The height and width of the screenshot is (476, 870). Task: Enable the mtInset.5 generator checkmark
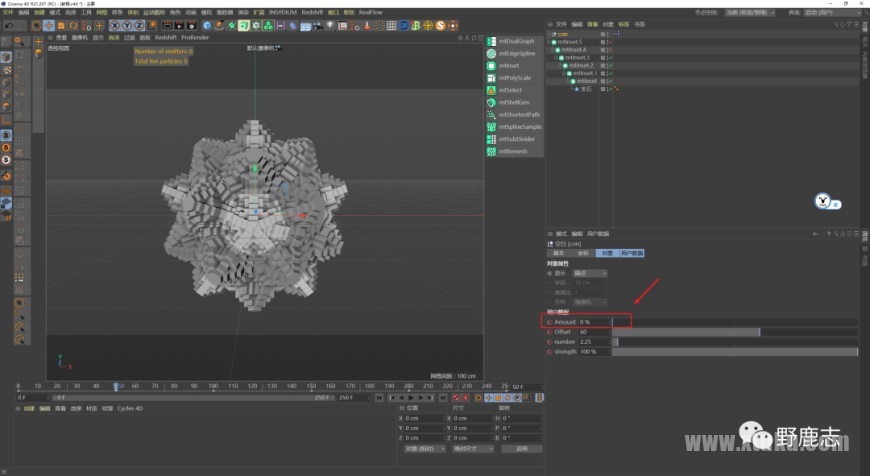[x=610, y=42]
